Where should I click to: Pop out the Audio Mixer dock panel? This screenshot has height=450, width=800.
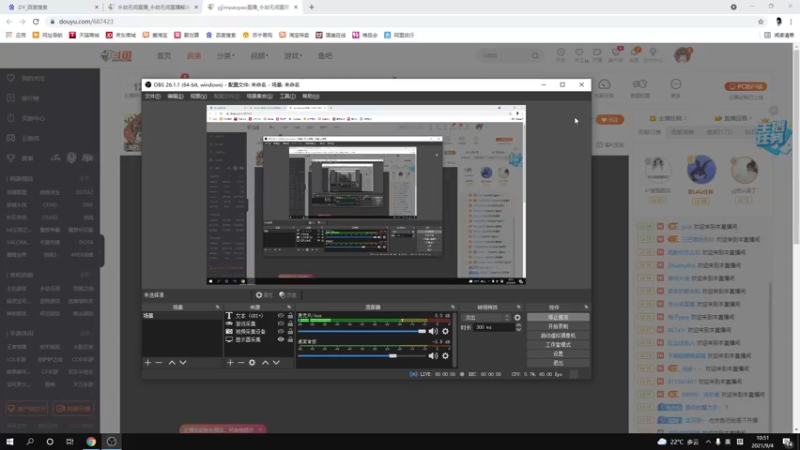453,307
